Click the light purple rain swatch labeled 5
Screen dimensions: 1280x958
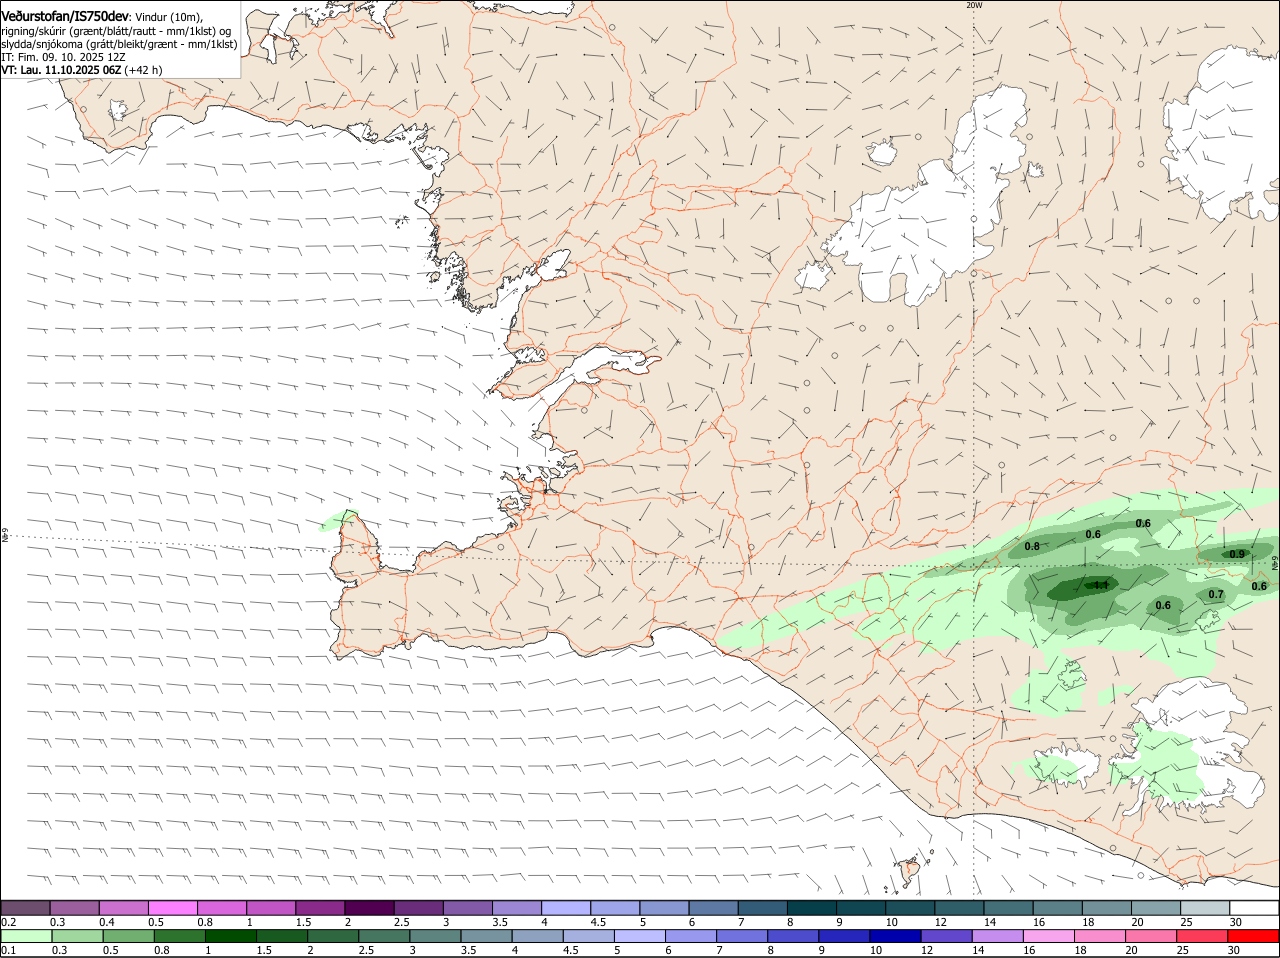tap(639, 936)
